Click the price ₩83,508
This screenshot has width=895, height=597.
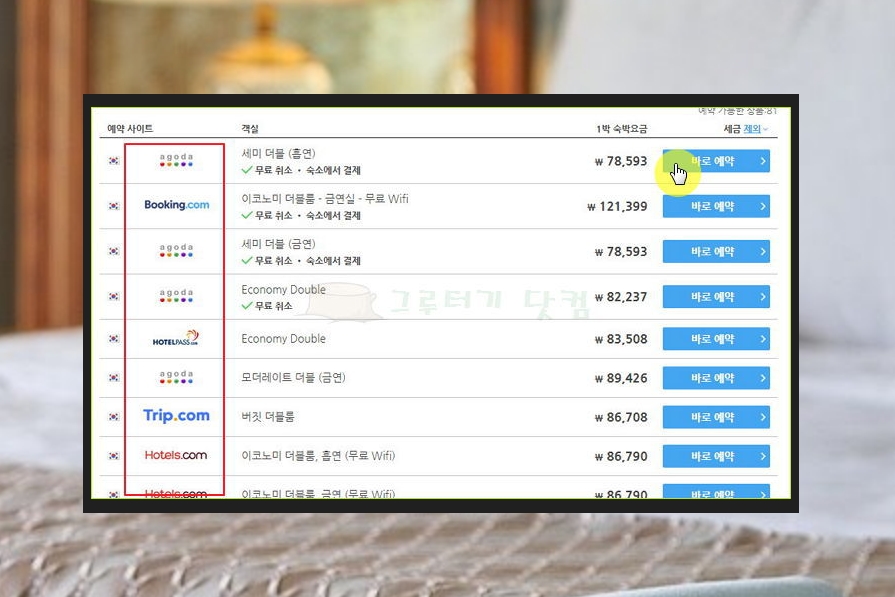(621, 339)
